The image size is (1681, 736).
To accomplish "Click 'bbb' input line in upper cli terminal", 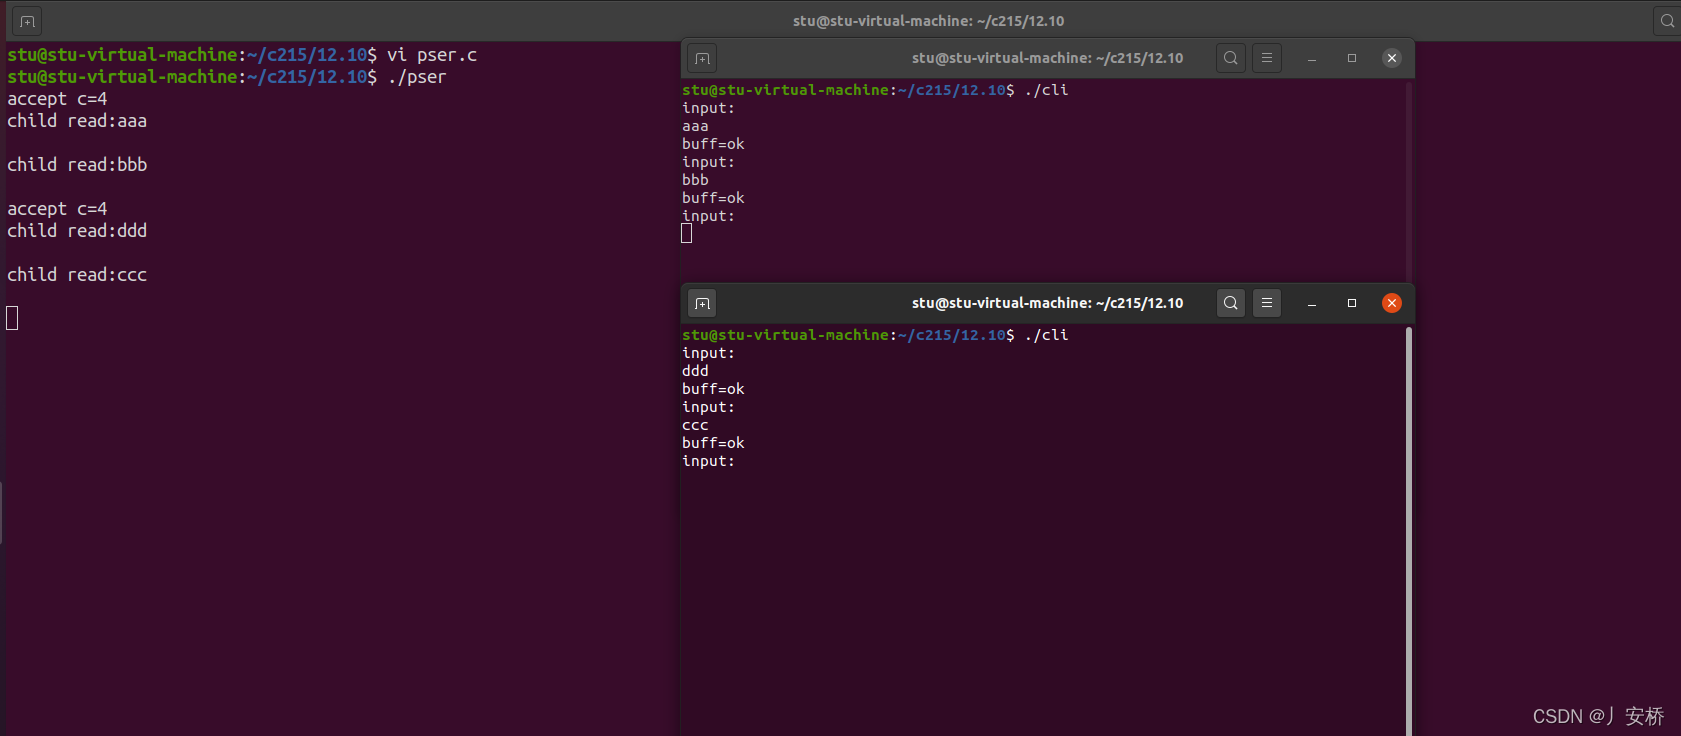I will (x=695, y=180).
